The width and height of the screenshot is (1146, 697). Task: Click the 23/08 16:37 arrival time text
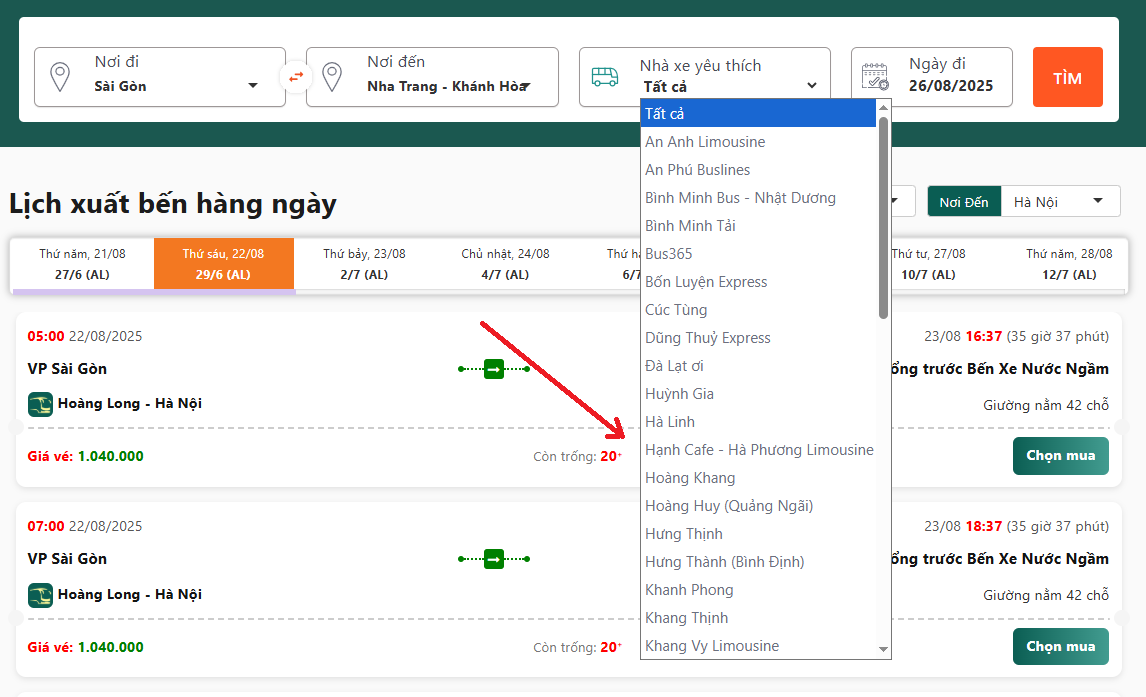1016,336
